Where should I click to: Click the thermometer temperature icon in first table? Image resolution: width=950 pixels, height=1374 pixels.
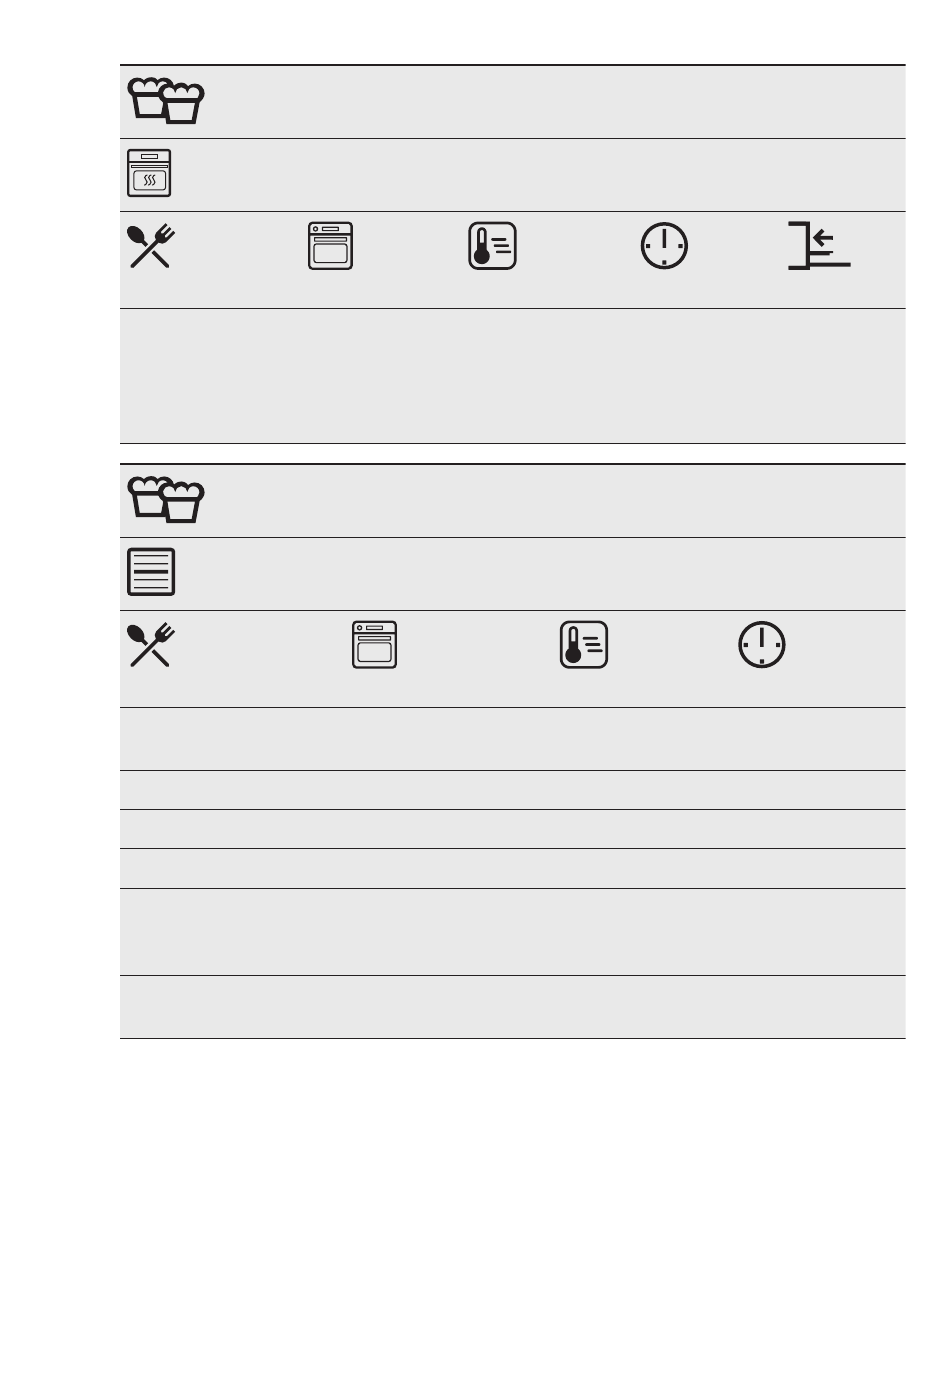click(492, 246)
